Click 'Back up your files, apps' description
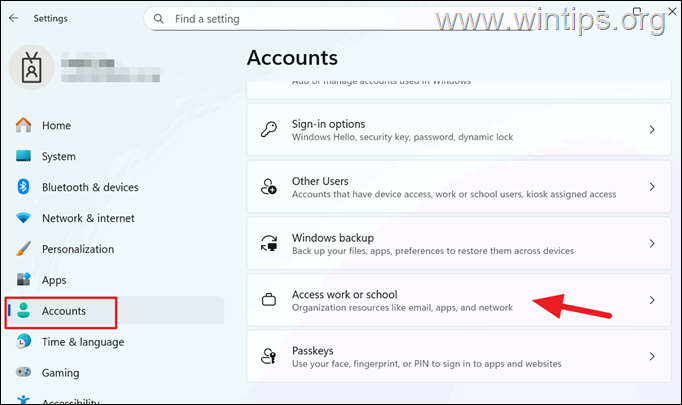The width and height of the screenshot is (682, 405). click(433, 251)
